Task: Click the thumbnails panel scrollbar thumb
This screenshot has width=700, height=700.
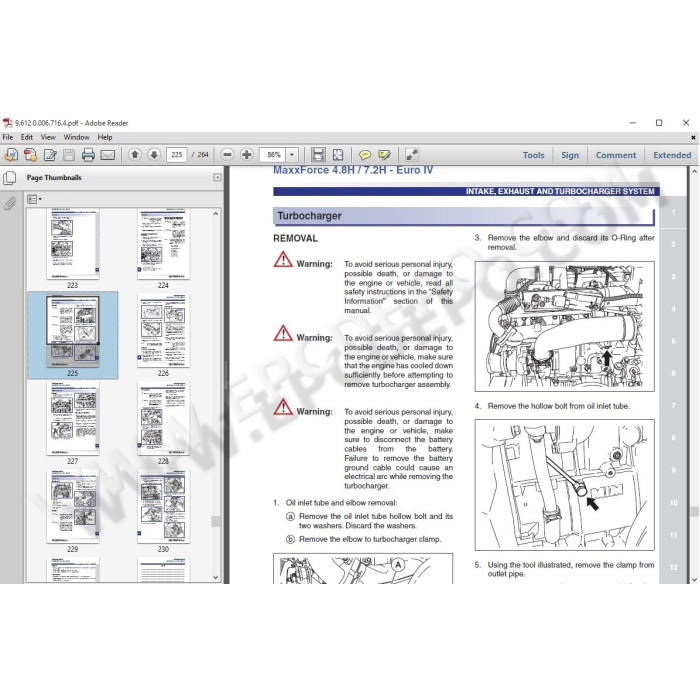Action: (x=216, y=521)
